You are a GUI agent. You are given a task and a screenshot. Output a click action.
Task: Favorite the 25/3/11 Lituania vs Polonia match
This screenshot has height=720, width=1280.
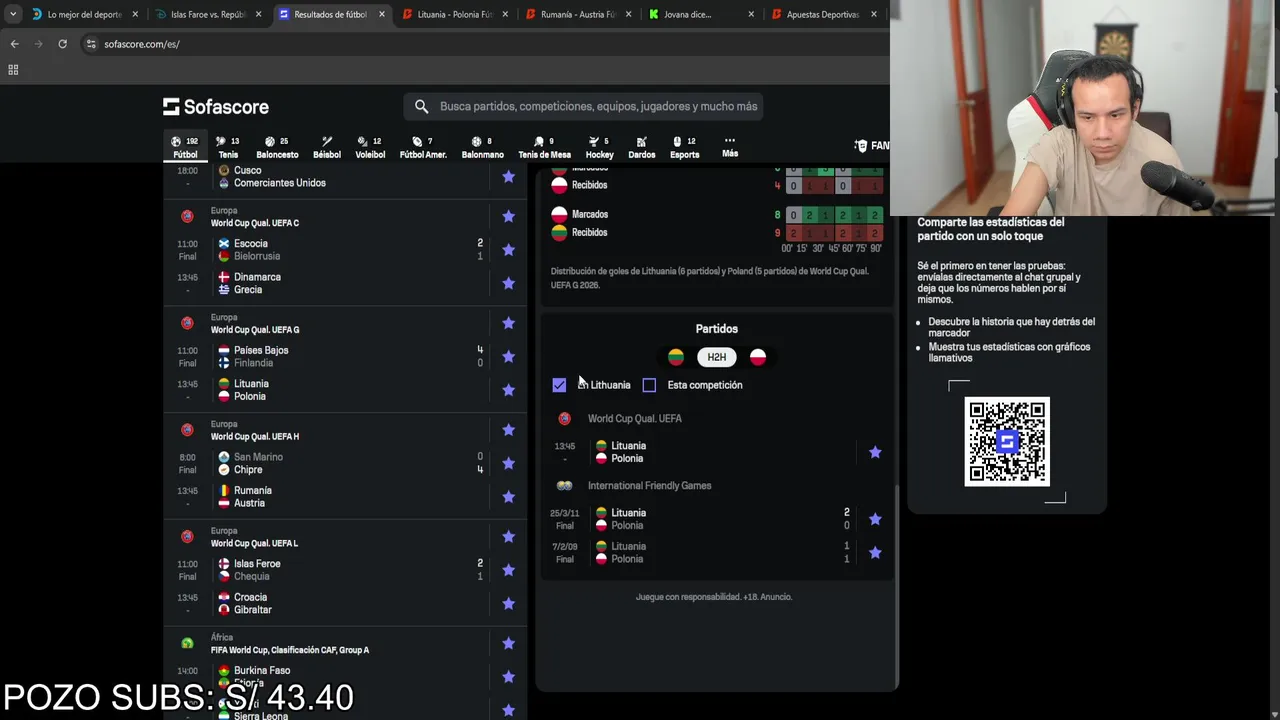[x=875, y=519]
